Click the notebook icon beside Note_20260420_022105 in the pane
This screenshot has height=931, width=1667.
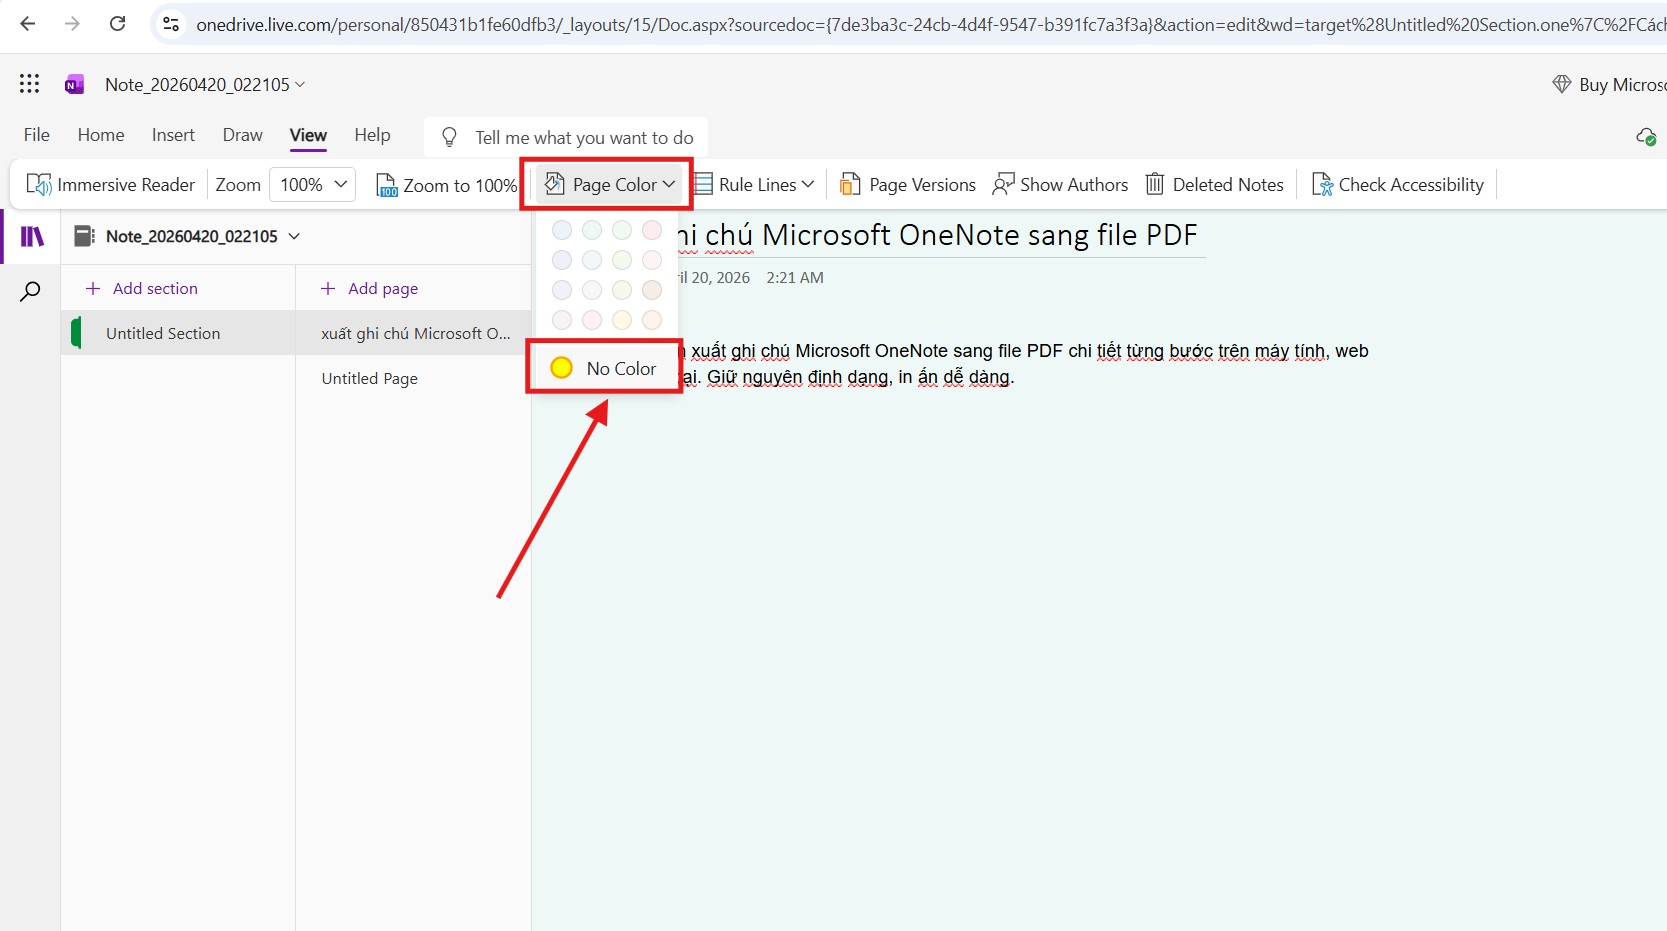click(x=85, y=236)
